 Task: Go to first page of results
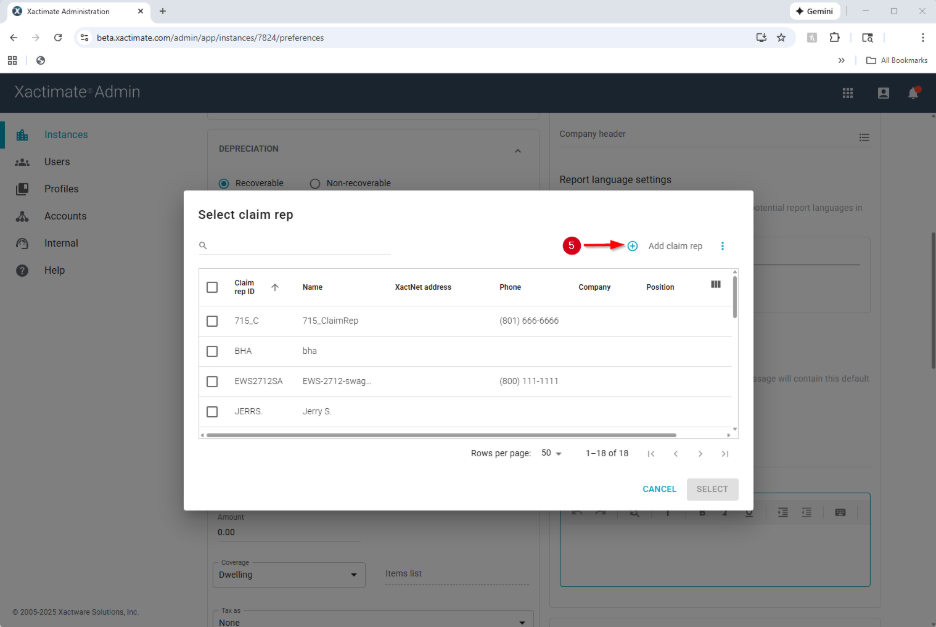651,454
